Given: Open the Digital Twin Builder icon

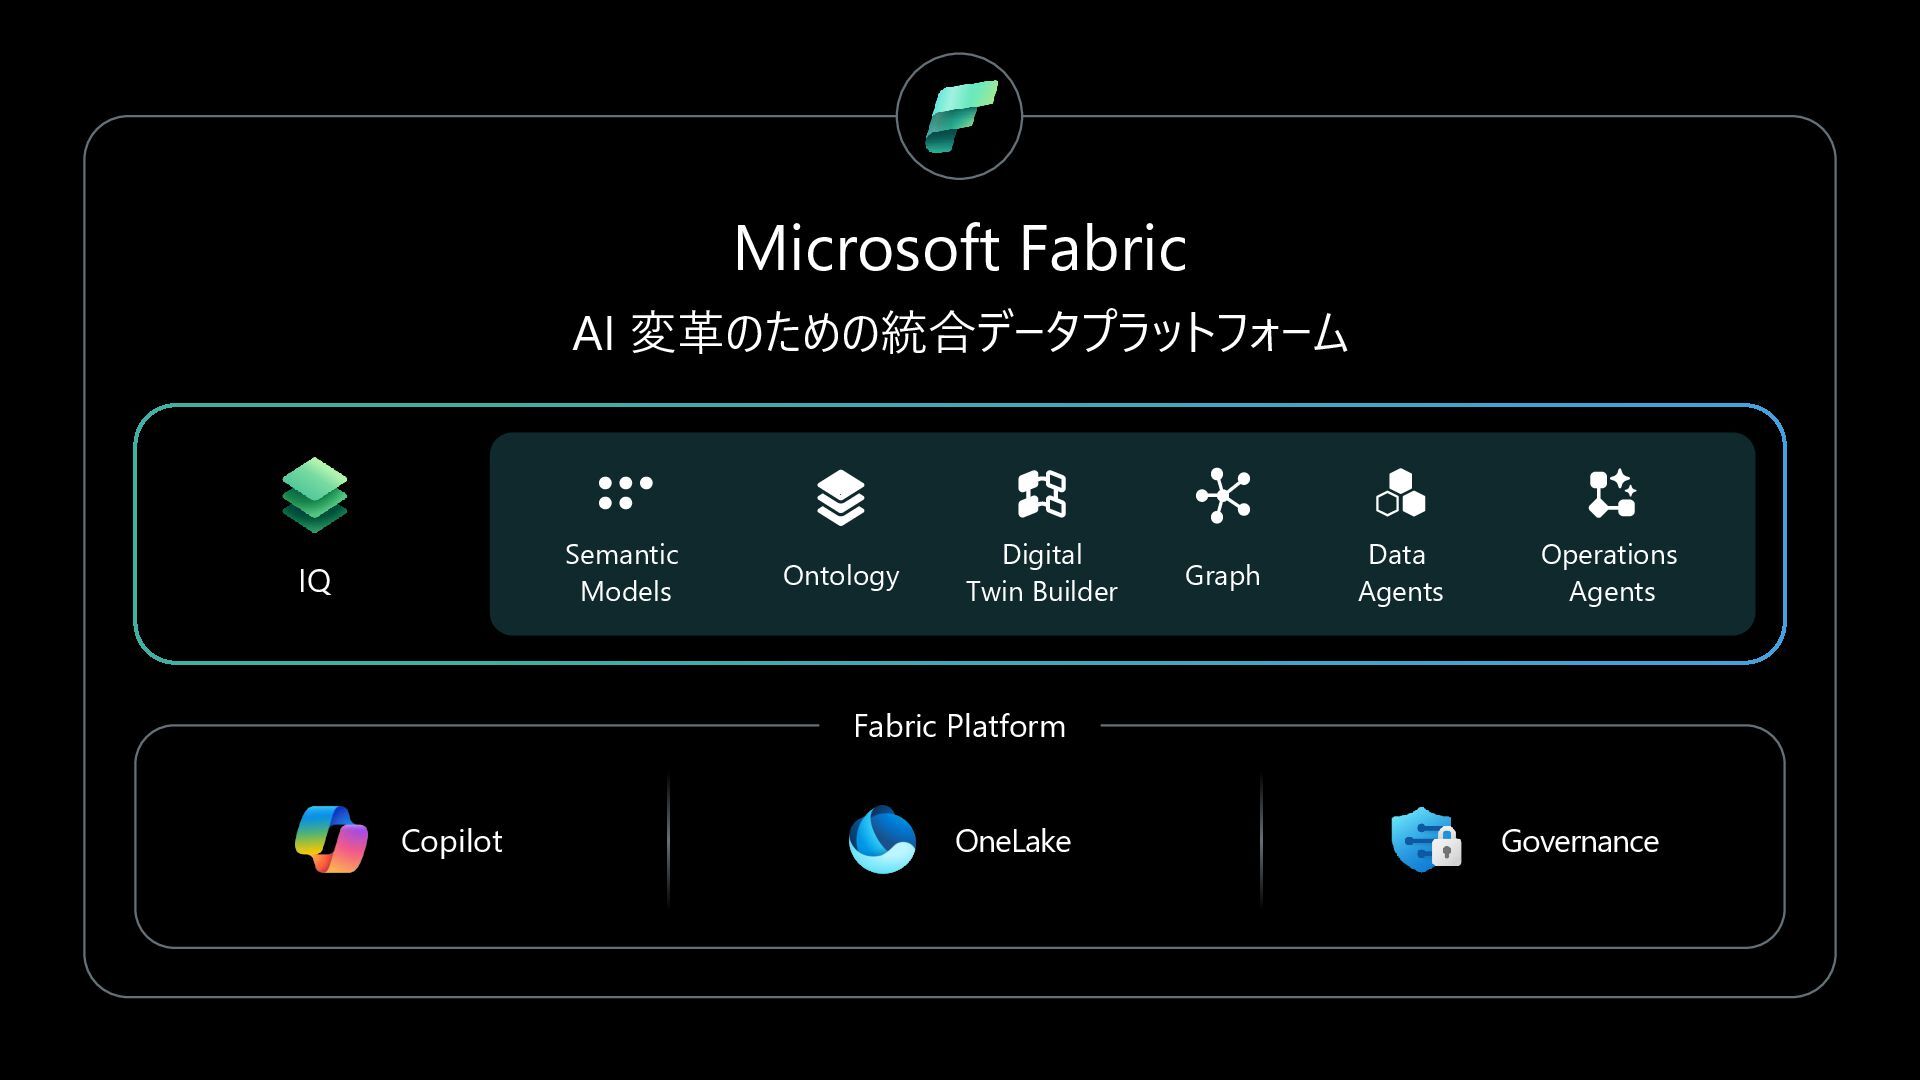Looking at the screenshot, I should coord(1042,494).
